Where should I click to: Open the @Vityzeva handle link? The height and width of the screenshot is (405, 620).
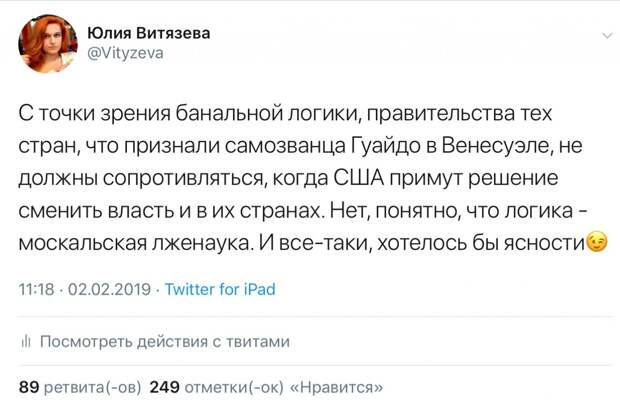click(x=125, y=53)
